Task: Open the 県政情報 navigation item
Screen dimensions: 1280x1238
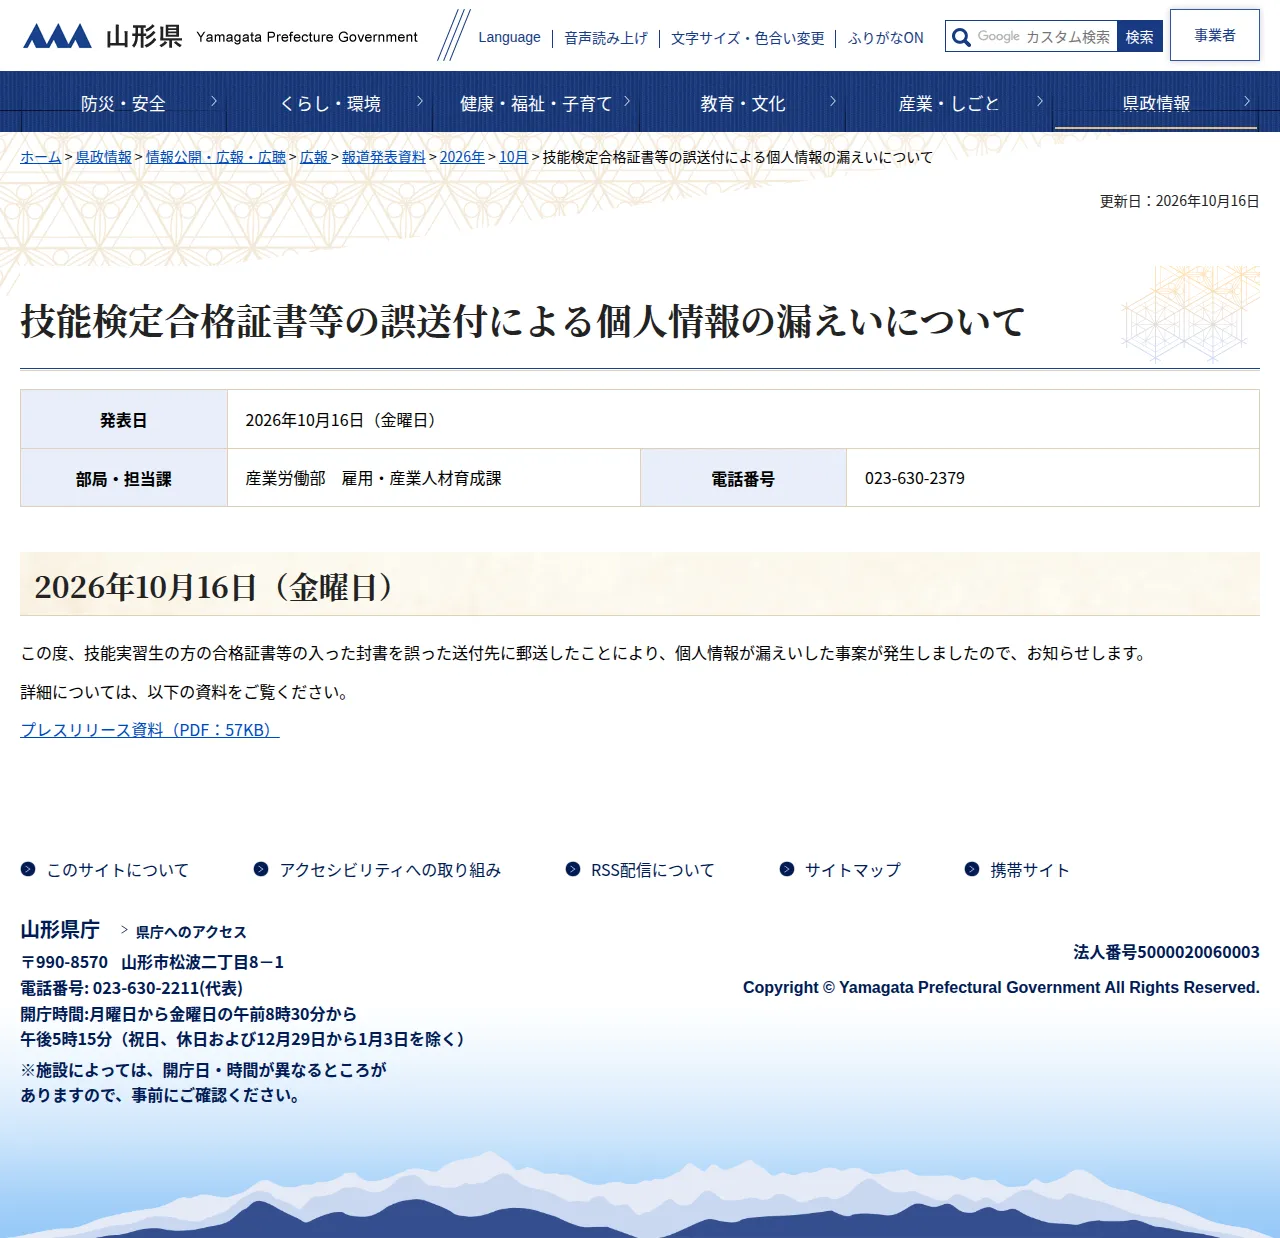Action: pos(1156,103)
